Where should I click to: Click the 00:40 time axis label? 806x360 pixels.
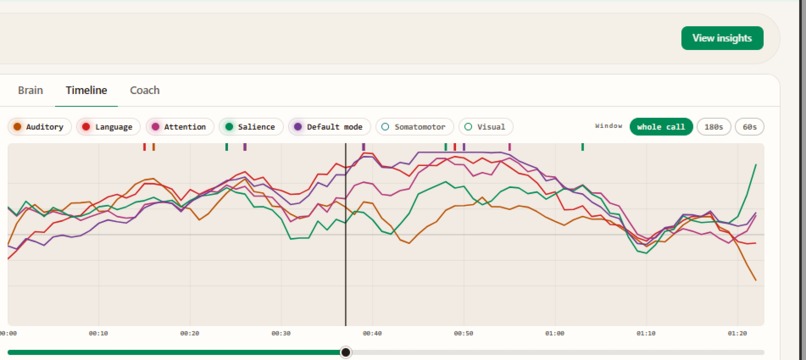pos(372,333)
